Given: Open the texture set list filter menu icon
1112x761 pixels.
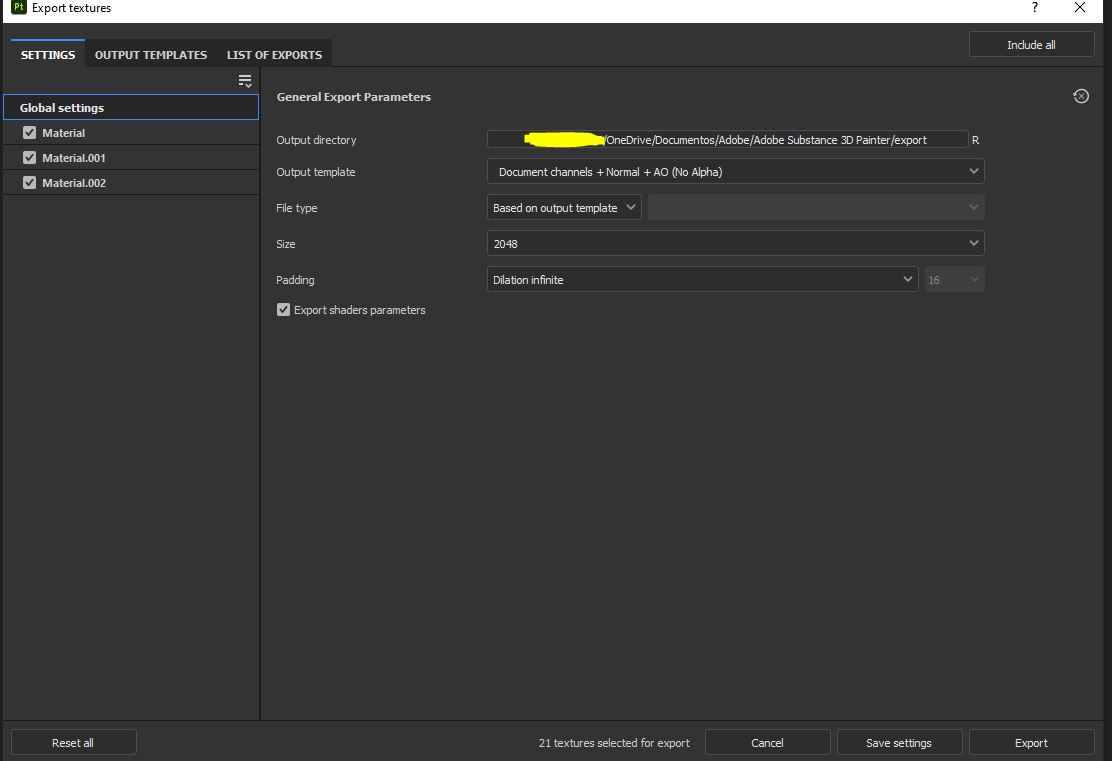Looking at the screenshot, I should click(x=244, y=80).
